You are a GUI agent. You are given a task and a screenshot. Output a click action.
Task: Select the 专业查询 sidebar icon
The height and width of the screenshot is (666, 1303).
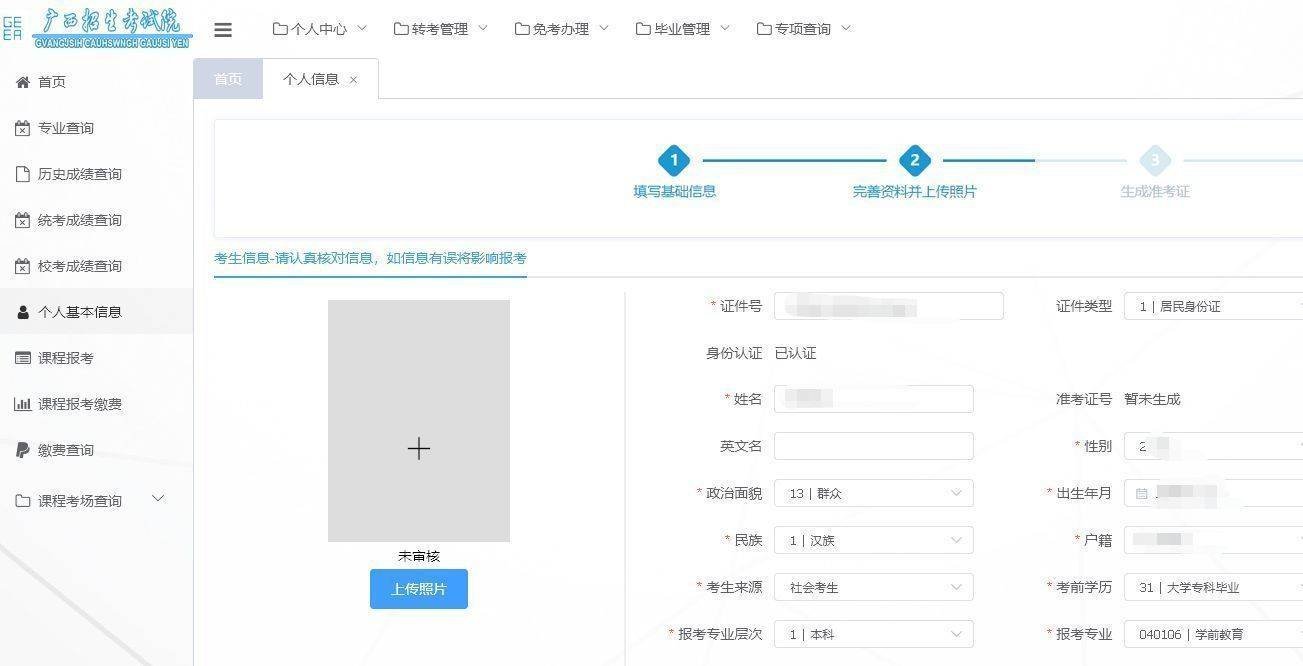23,127
